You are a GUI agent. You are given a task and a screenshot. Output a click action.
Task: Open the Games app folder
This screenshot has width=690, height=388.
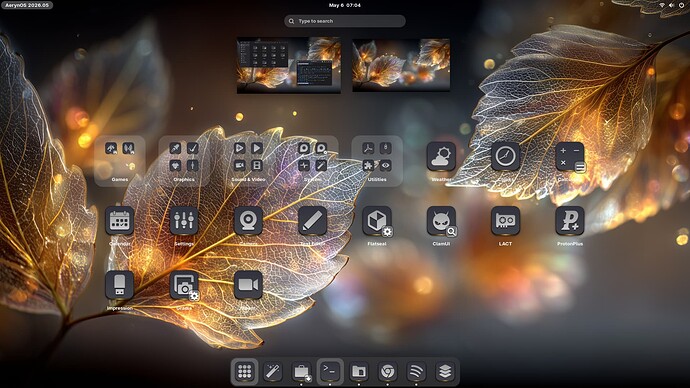point(120,161)
